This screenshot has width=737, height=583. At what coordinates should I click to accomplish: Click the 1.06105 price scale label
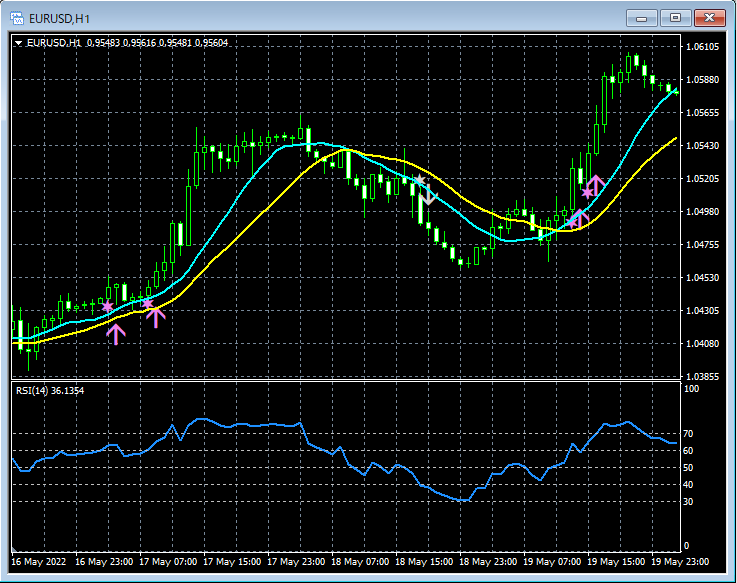[703, 47]
